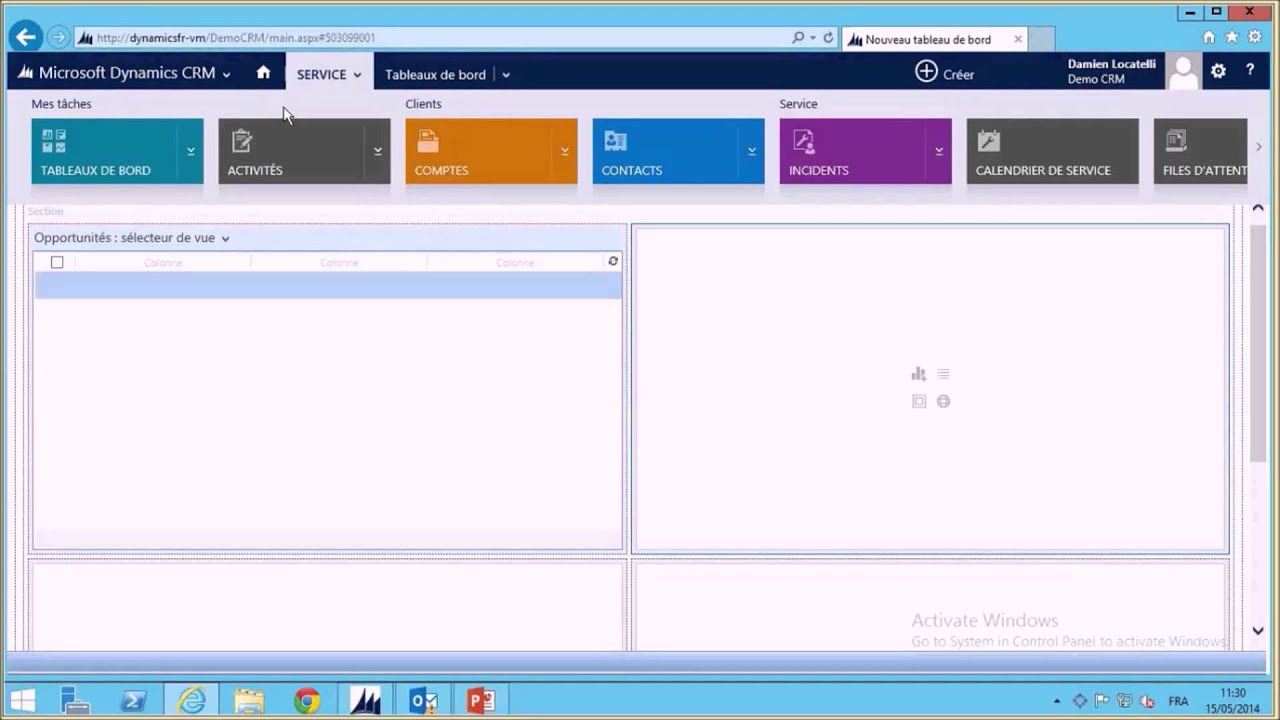1280x720 pixels.
Task: Insert a web resource into the empty section
Action: click(x=943, y=401)
